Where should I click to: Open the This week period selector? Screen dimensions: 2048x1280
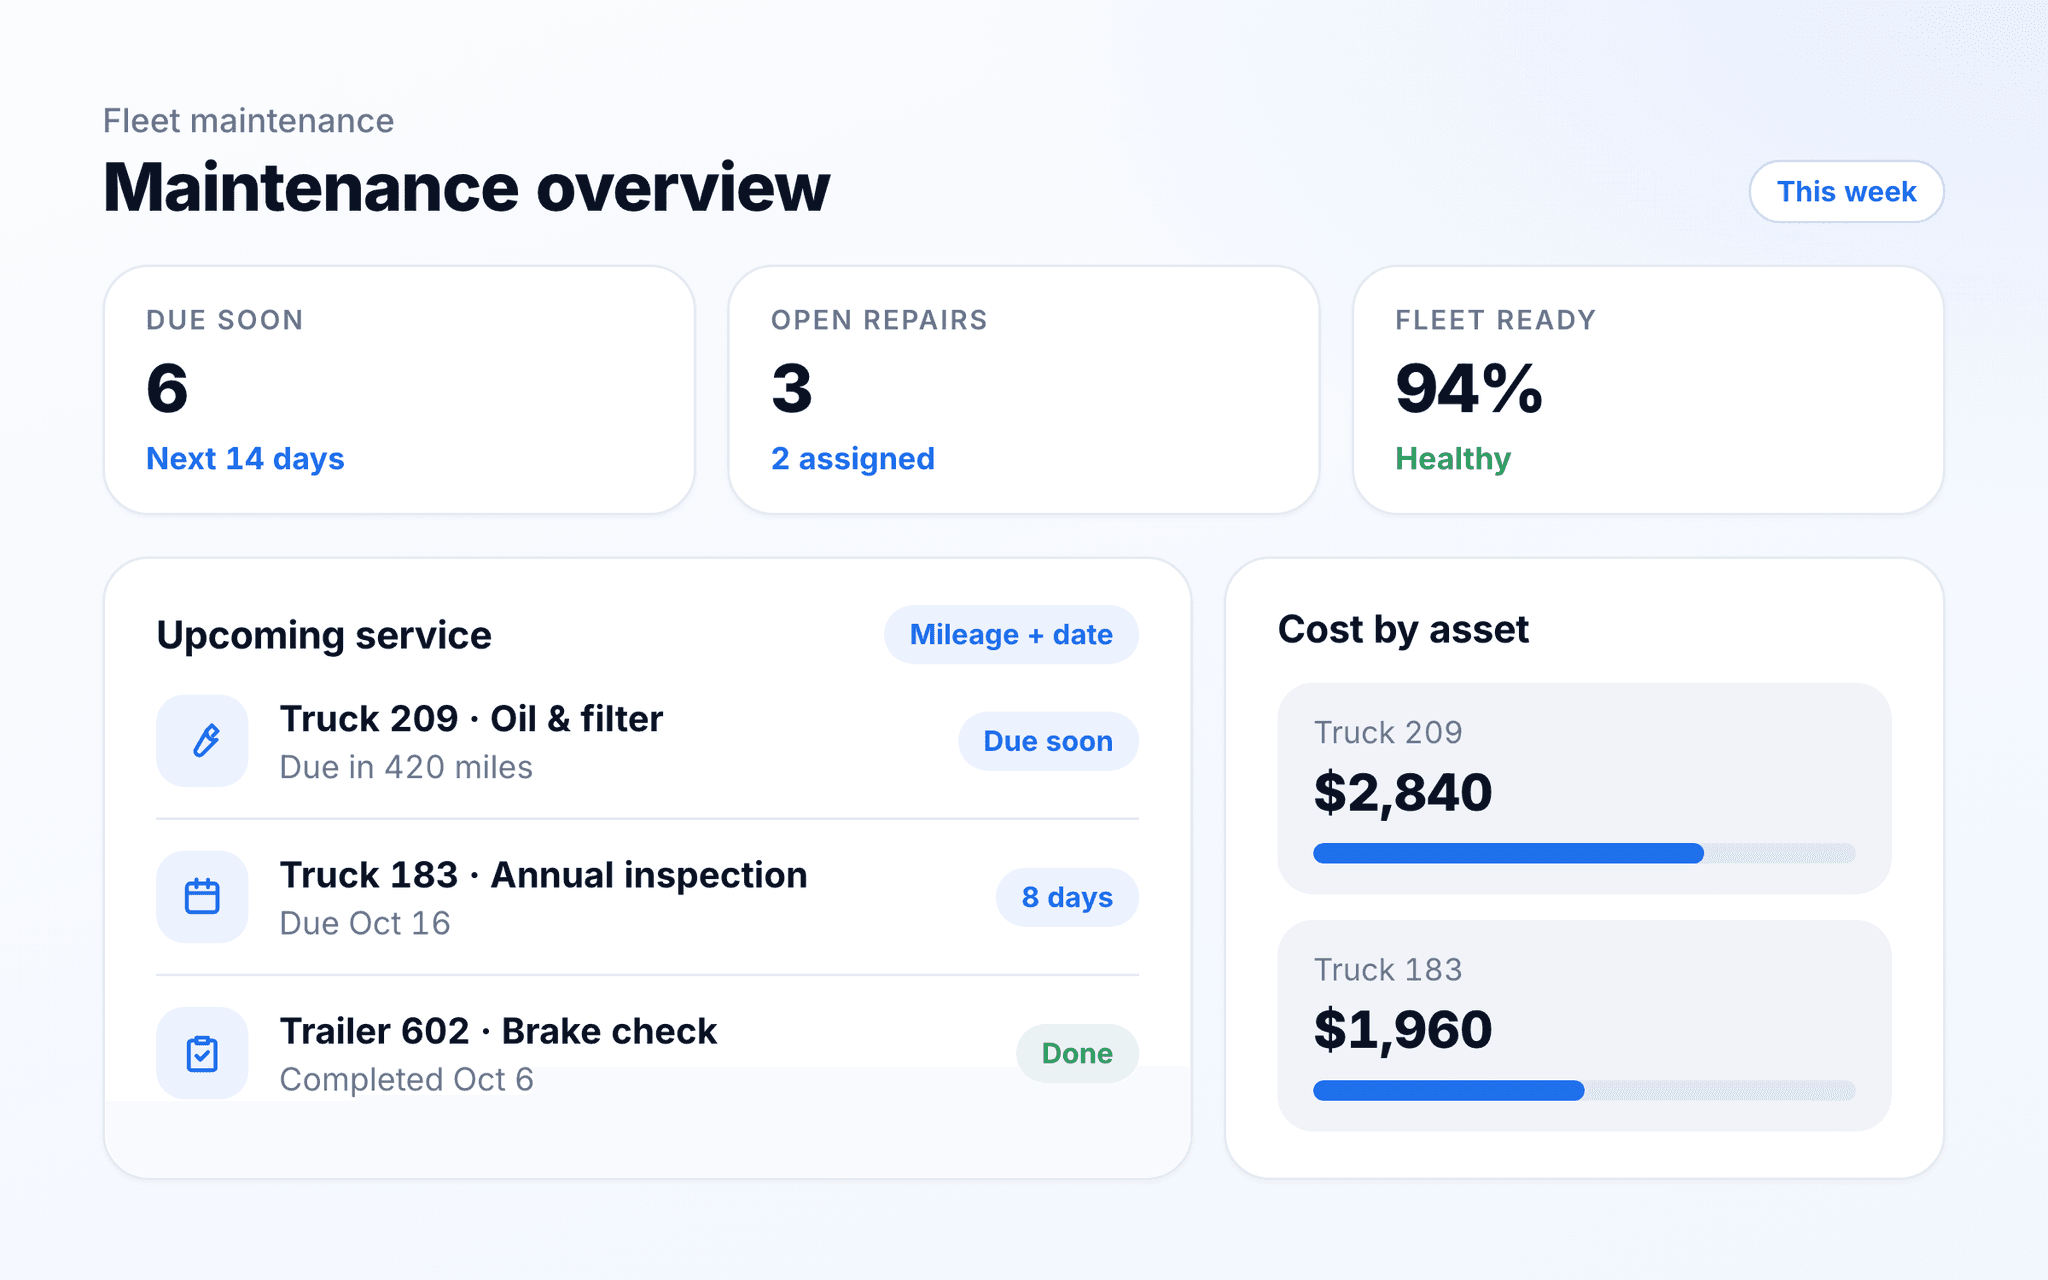point(1846,191)
